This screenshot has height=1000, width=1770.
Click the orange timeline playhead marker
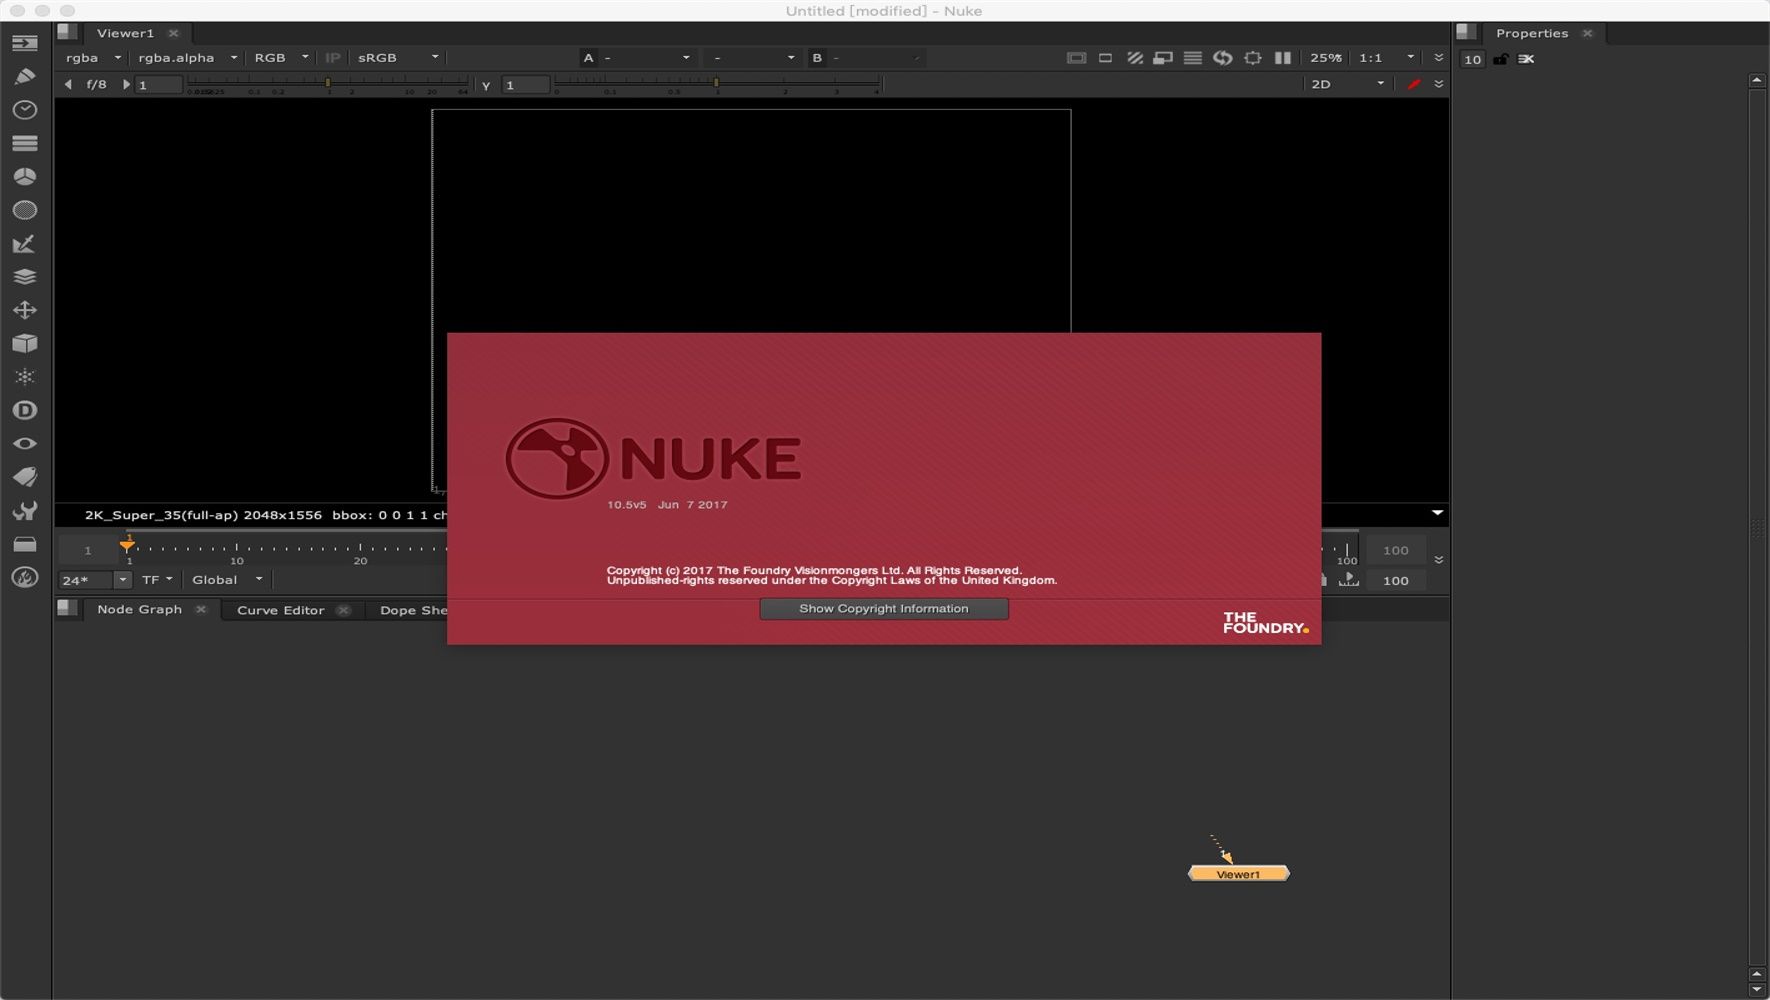127,544
